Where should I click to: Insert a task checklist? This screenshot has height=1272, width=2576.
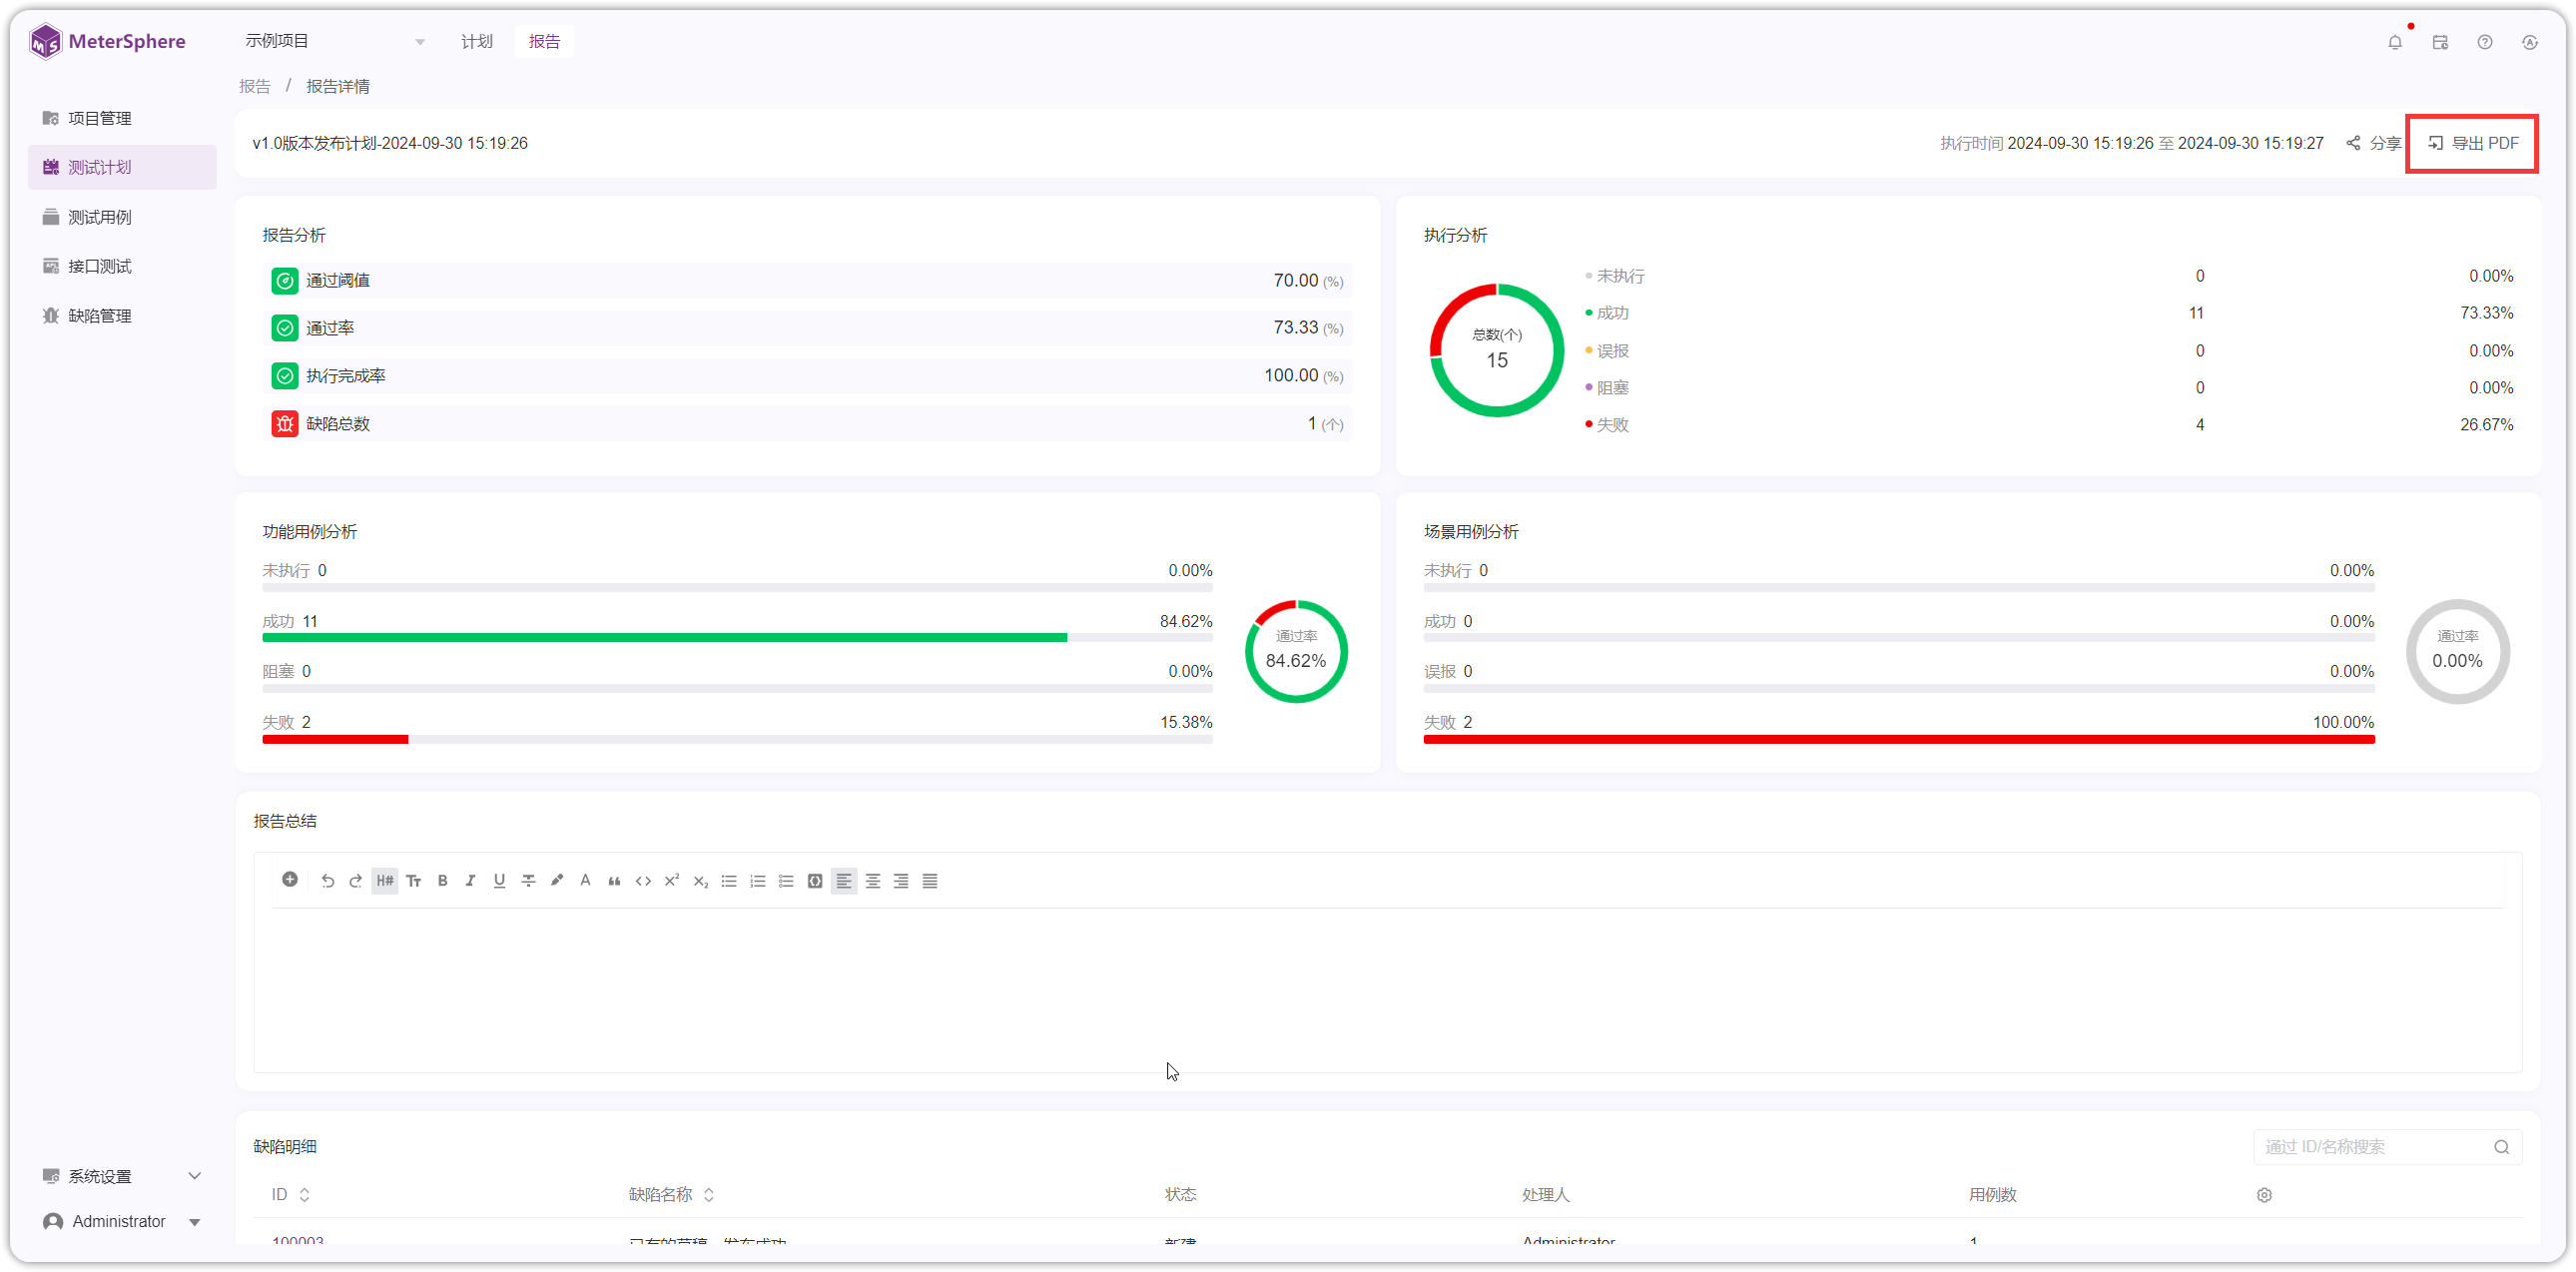[786, 881]
